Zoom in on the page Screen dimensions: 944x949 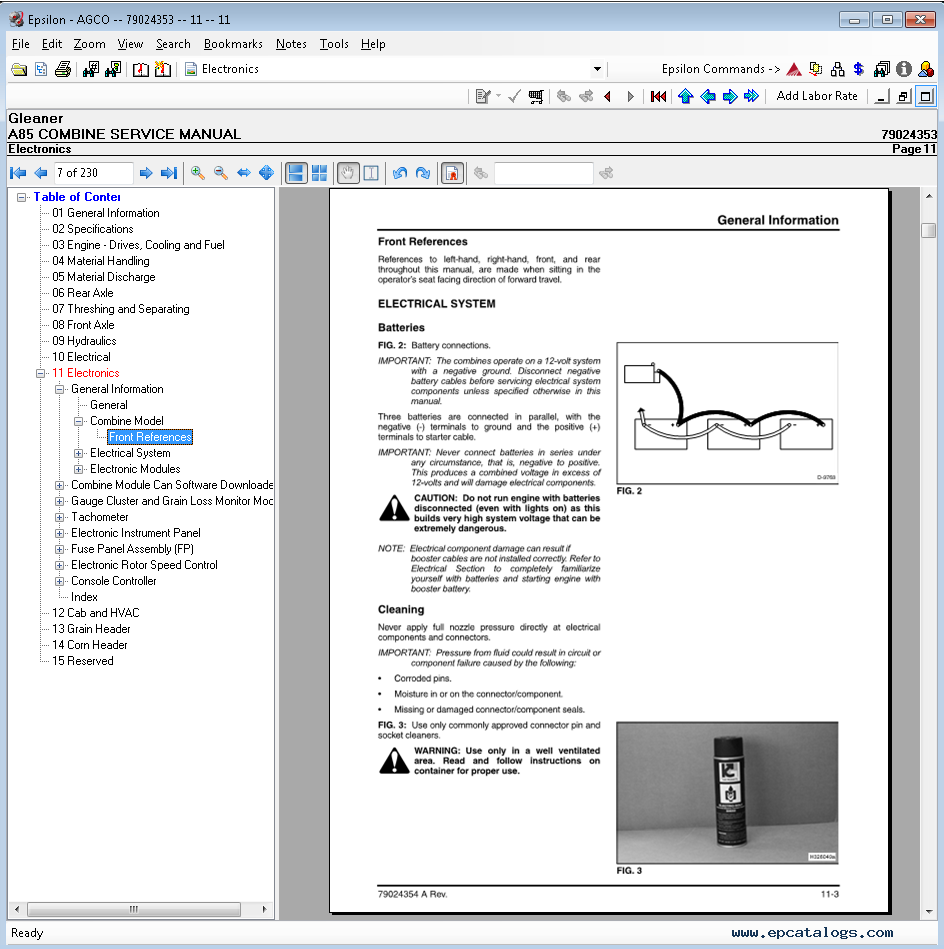tap(197, 173)
